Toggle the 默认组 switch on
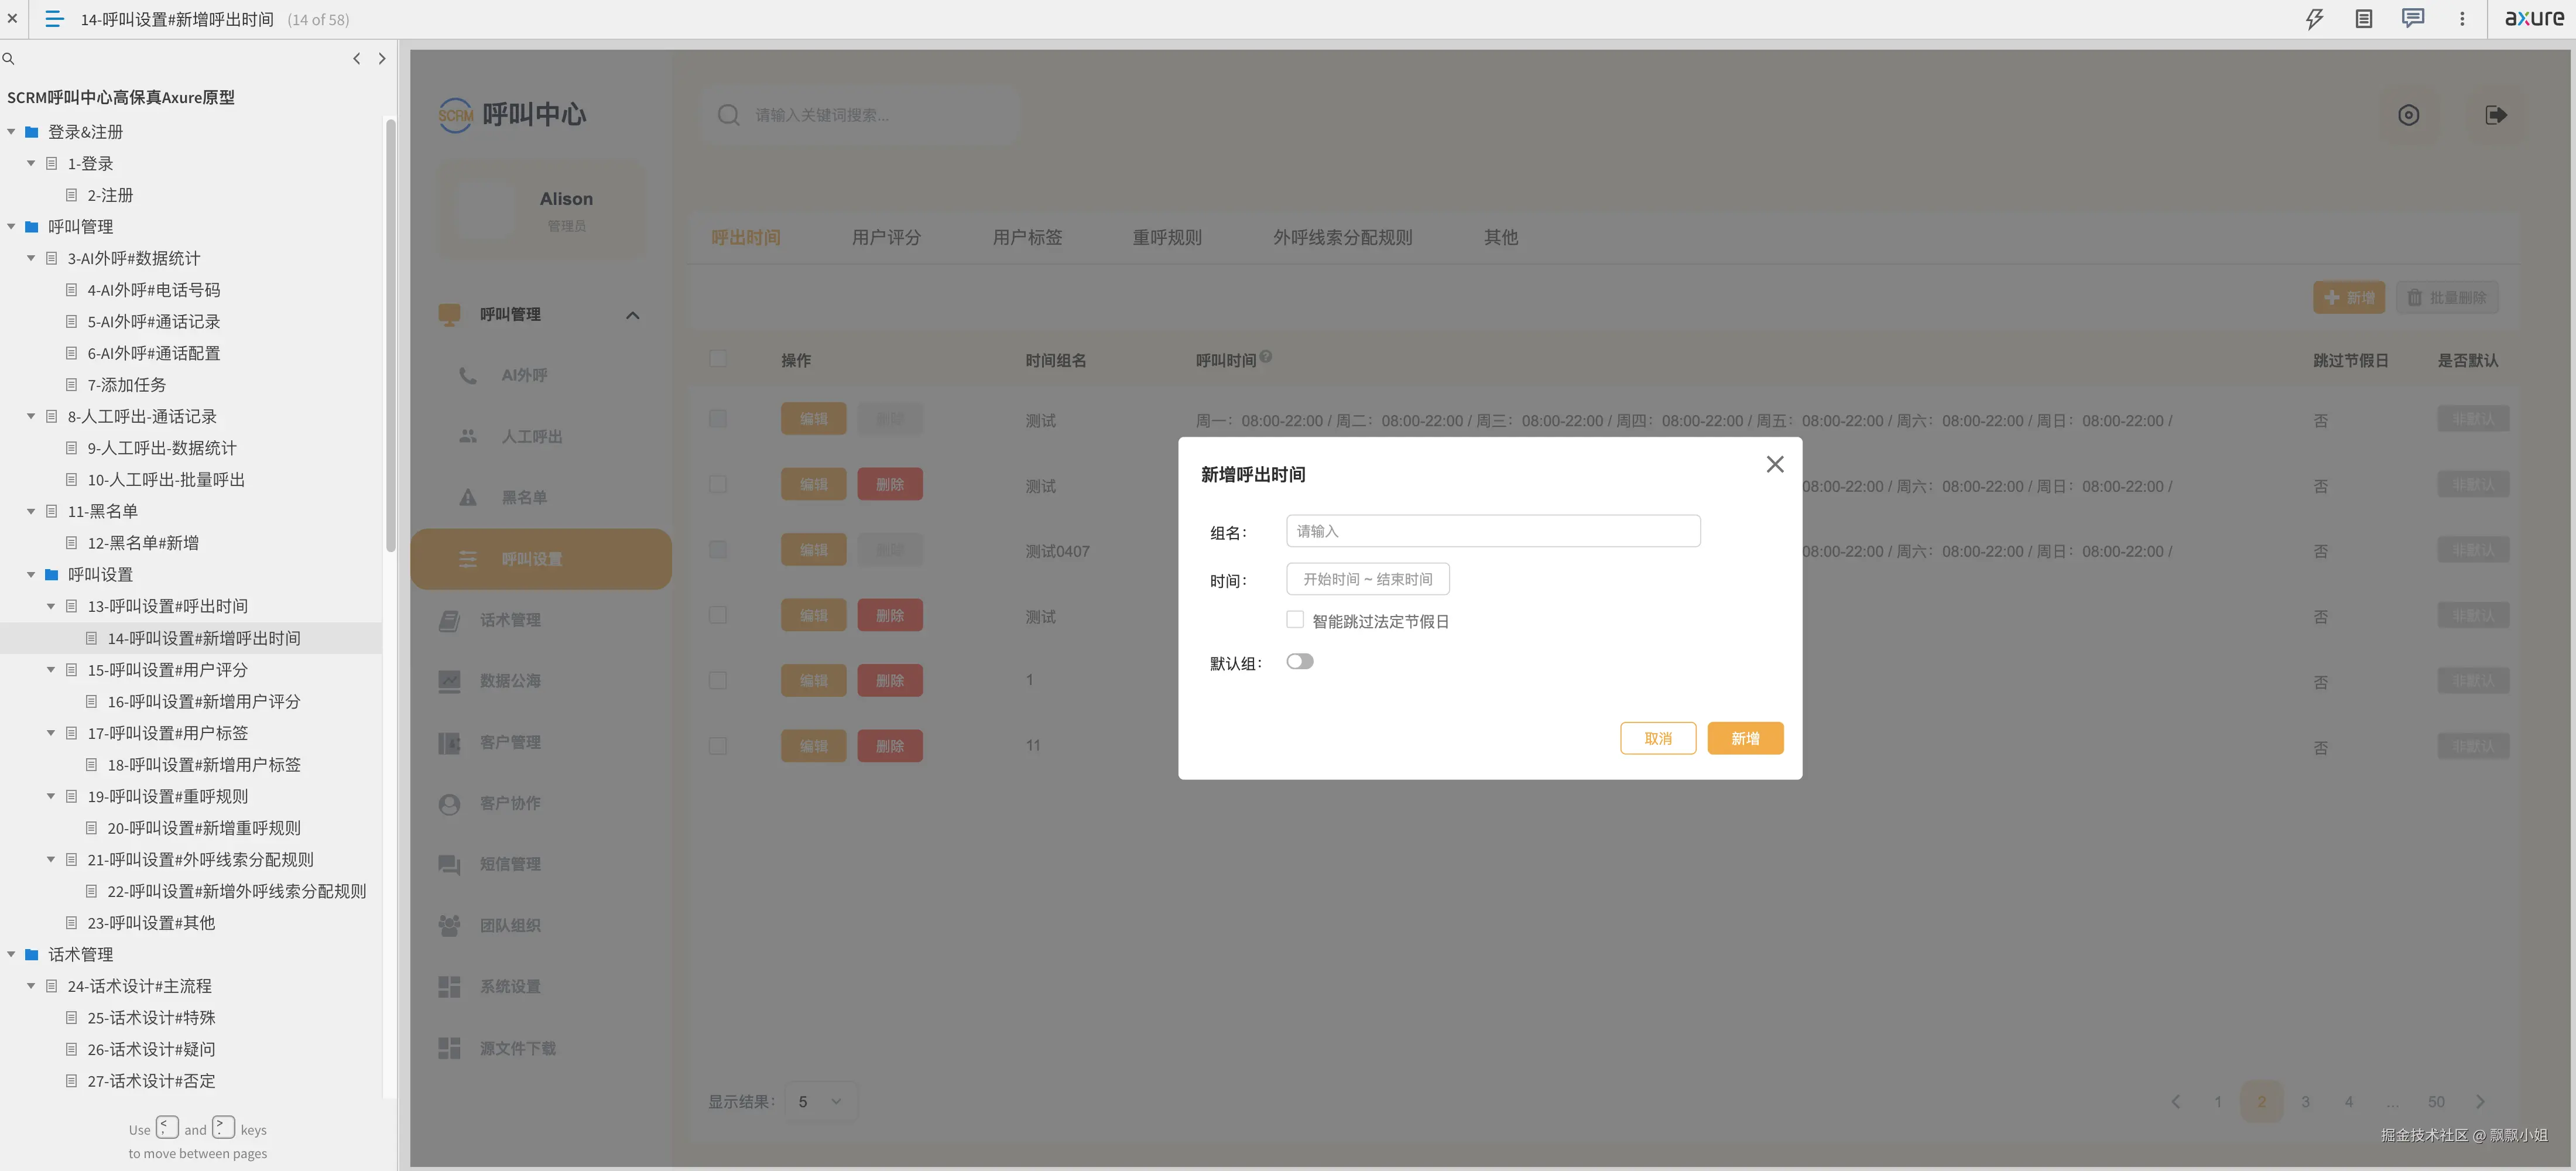 [1299, 662]
